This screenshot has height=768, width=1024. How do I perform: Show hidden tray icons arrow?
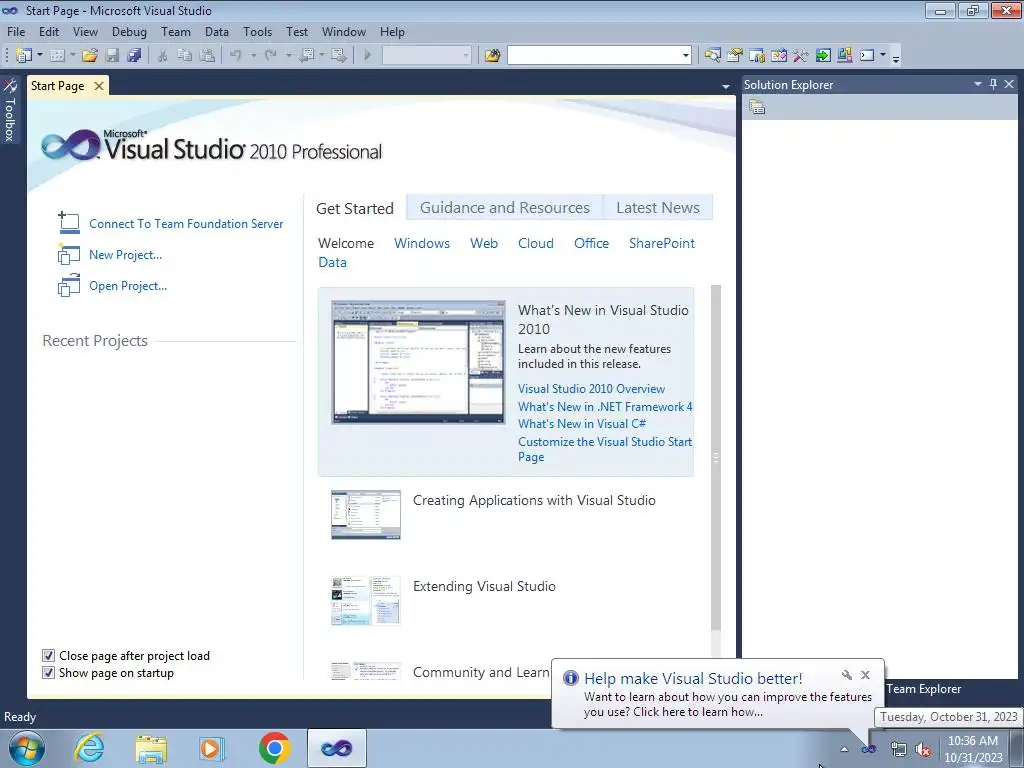tap(844, 749)
